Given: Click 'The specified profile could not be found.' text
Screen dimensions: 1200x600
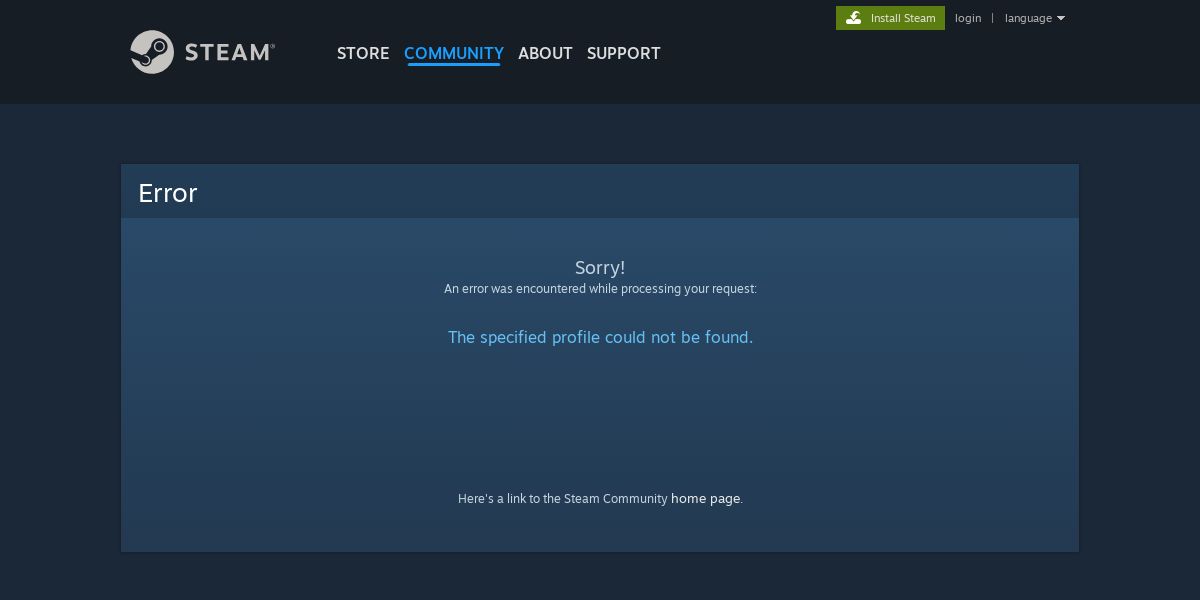Looking at the screenshot, I should tap(600, 337).
